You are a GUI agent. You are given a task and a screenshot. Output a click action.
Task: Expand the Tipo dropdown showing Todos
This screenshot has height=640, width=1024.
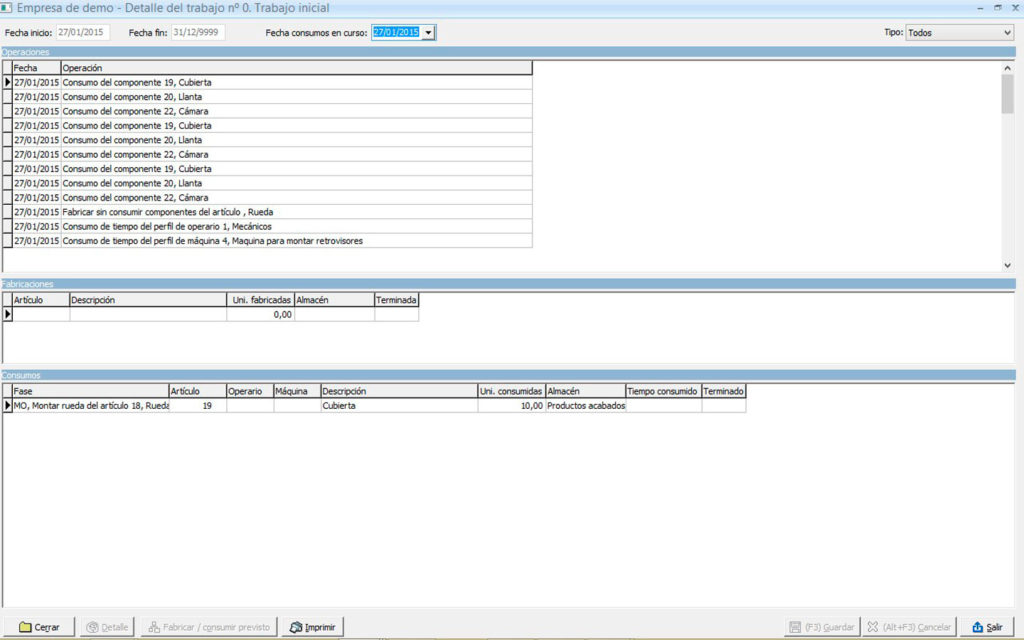pos(1005,33)
